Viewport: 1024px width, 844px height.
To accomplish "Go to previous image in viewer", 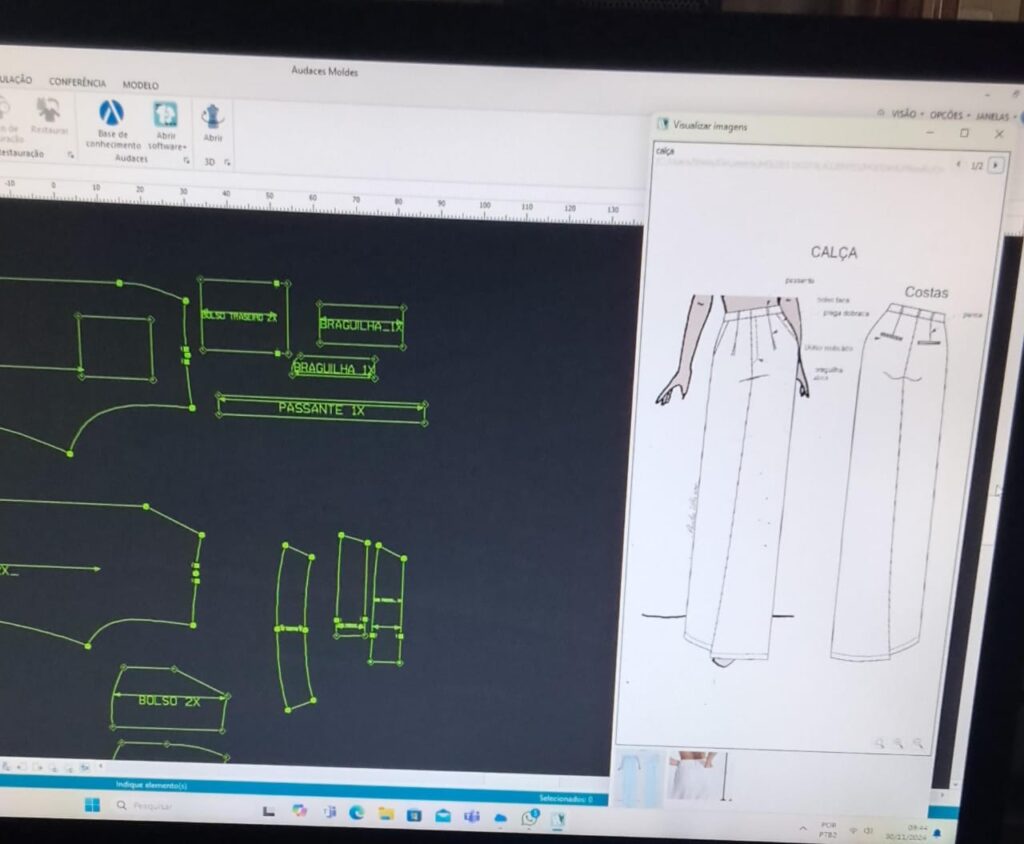I will (x=958, y=164).
